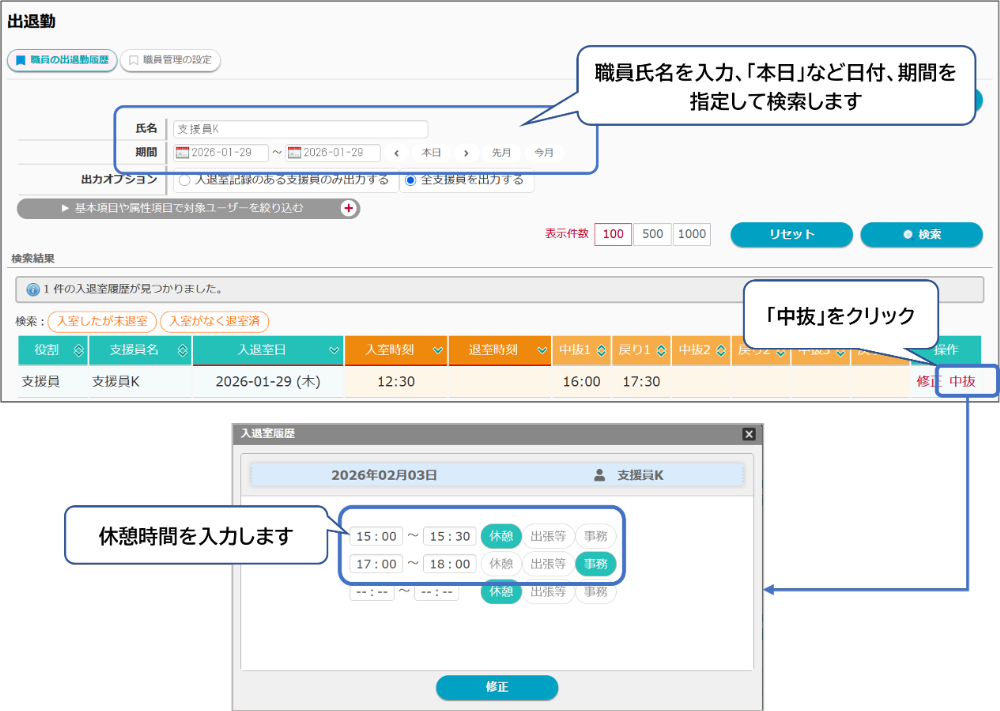Image resolution: width=1000 pixels, height=711 pixels.
Task: Switch to 職員管理の設定 tab
Action: pyautogui.click(x=170, y=60)
